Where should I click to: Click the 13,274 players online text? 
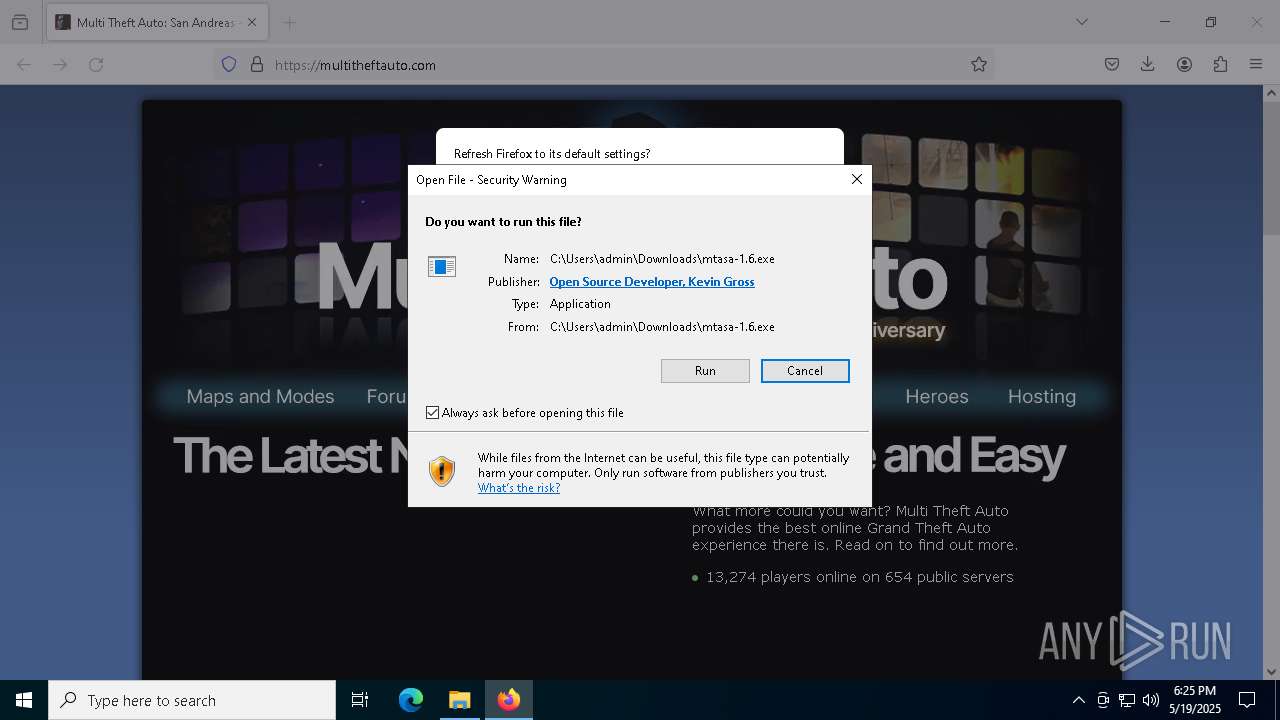pyautogui.click(x=860, y=577)
